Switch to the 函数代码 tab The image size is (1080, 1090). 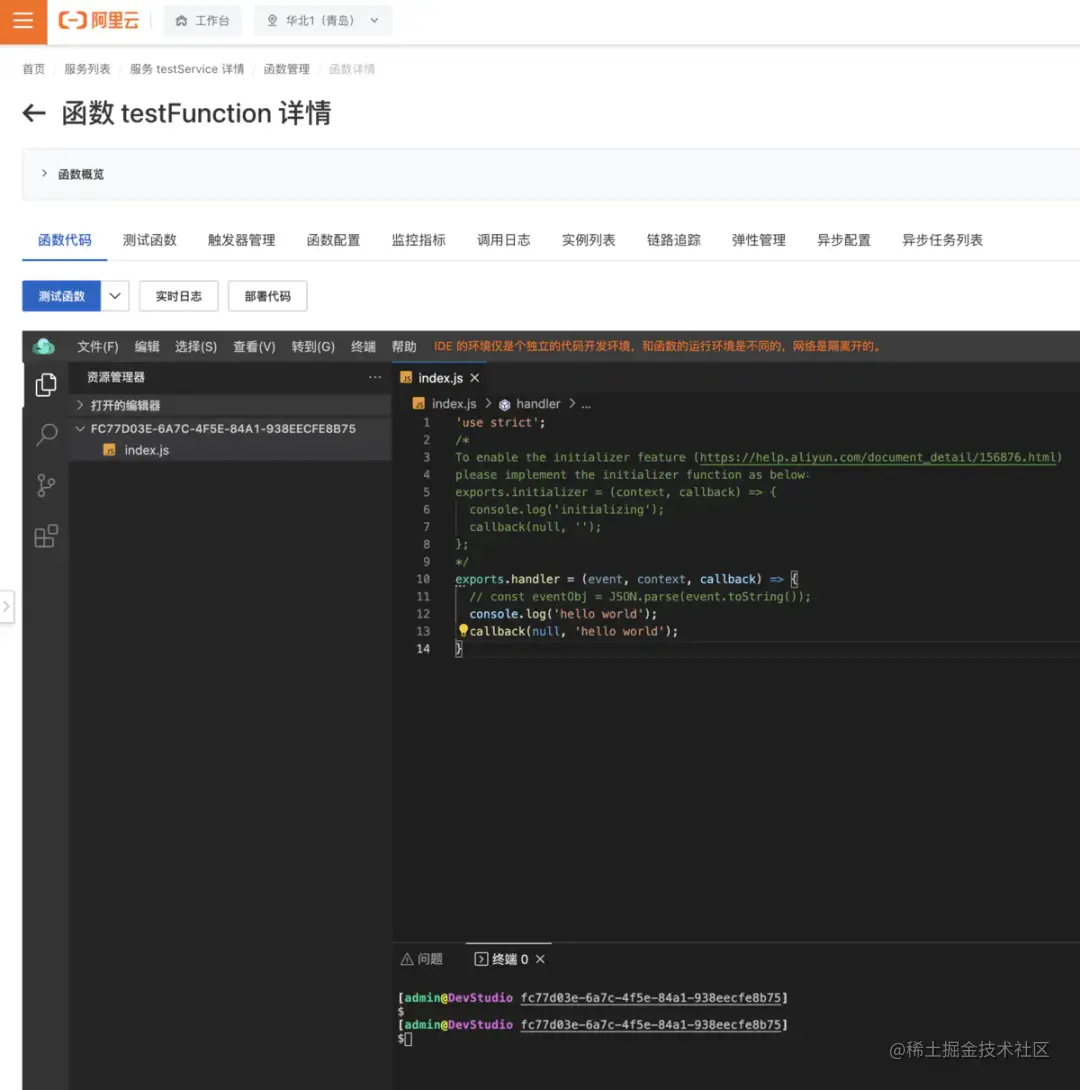pos(65,241)
